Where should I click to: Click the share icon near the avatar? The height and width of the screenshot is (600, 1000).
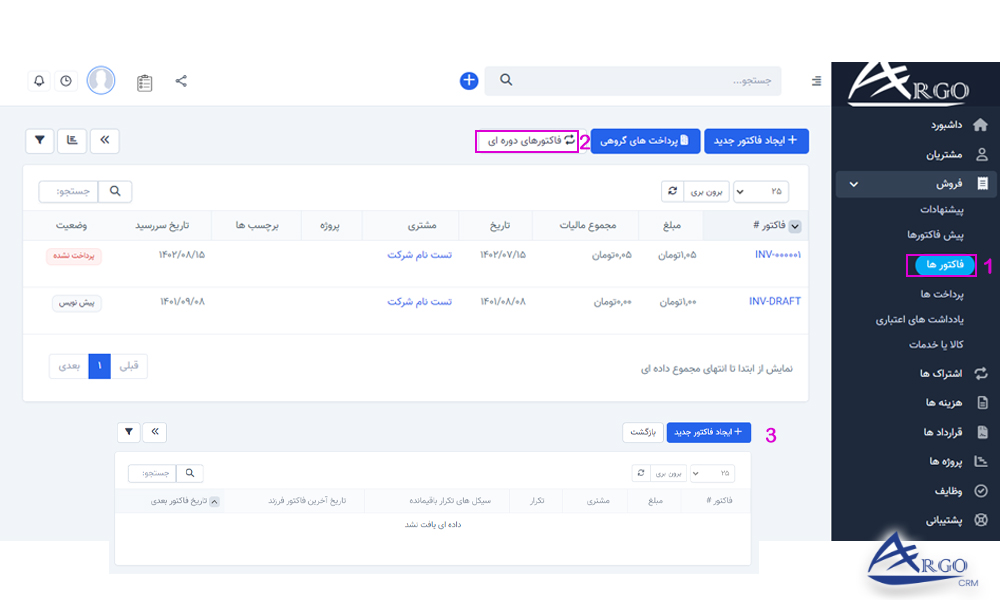point(180,80)
